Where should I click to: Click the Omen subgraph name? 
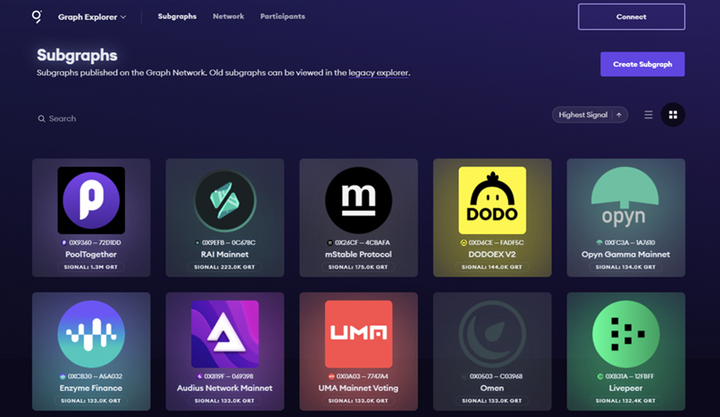(x=492, y=388)
